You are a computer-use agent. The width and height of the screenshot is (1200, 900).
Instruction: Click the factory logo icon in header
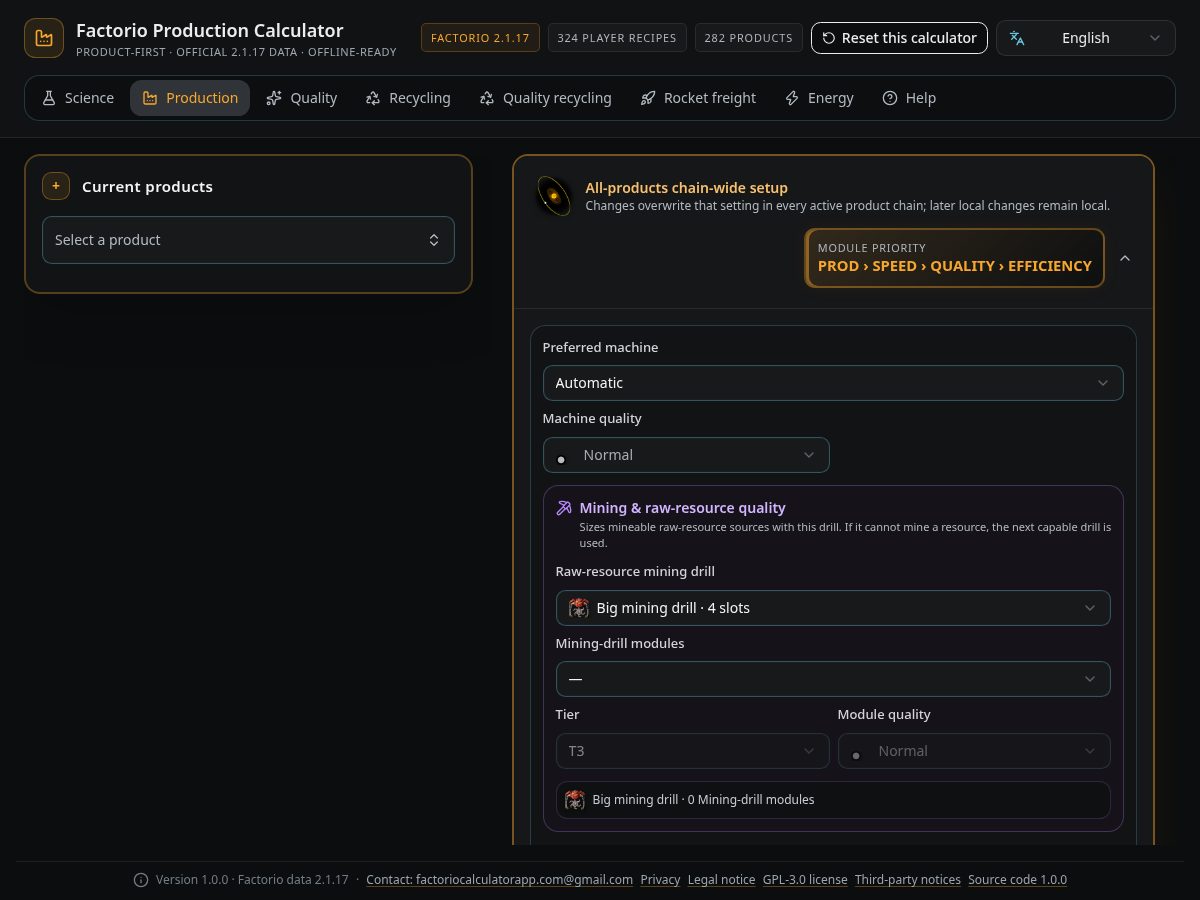[x=44, y=38]
